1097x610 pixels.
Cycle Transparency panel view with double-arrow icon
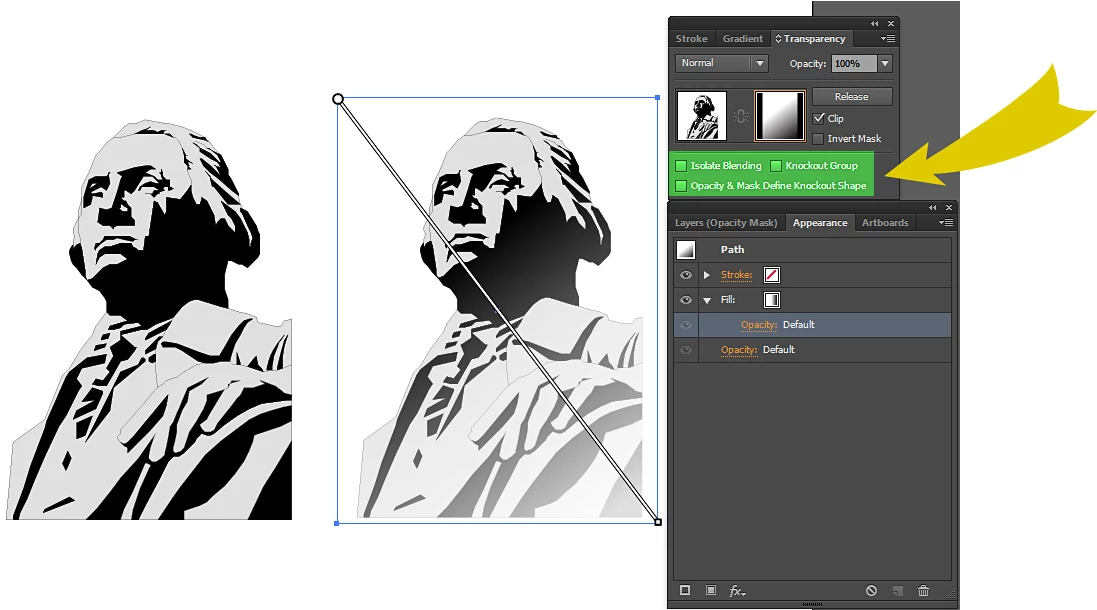click(x=778, y=38)
